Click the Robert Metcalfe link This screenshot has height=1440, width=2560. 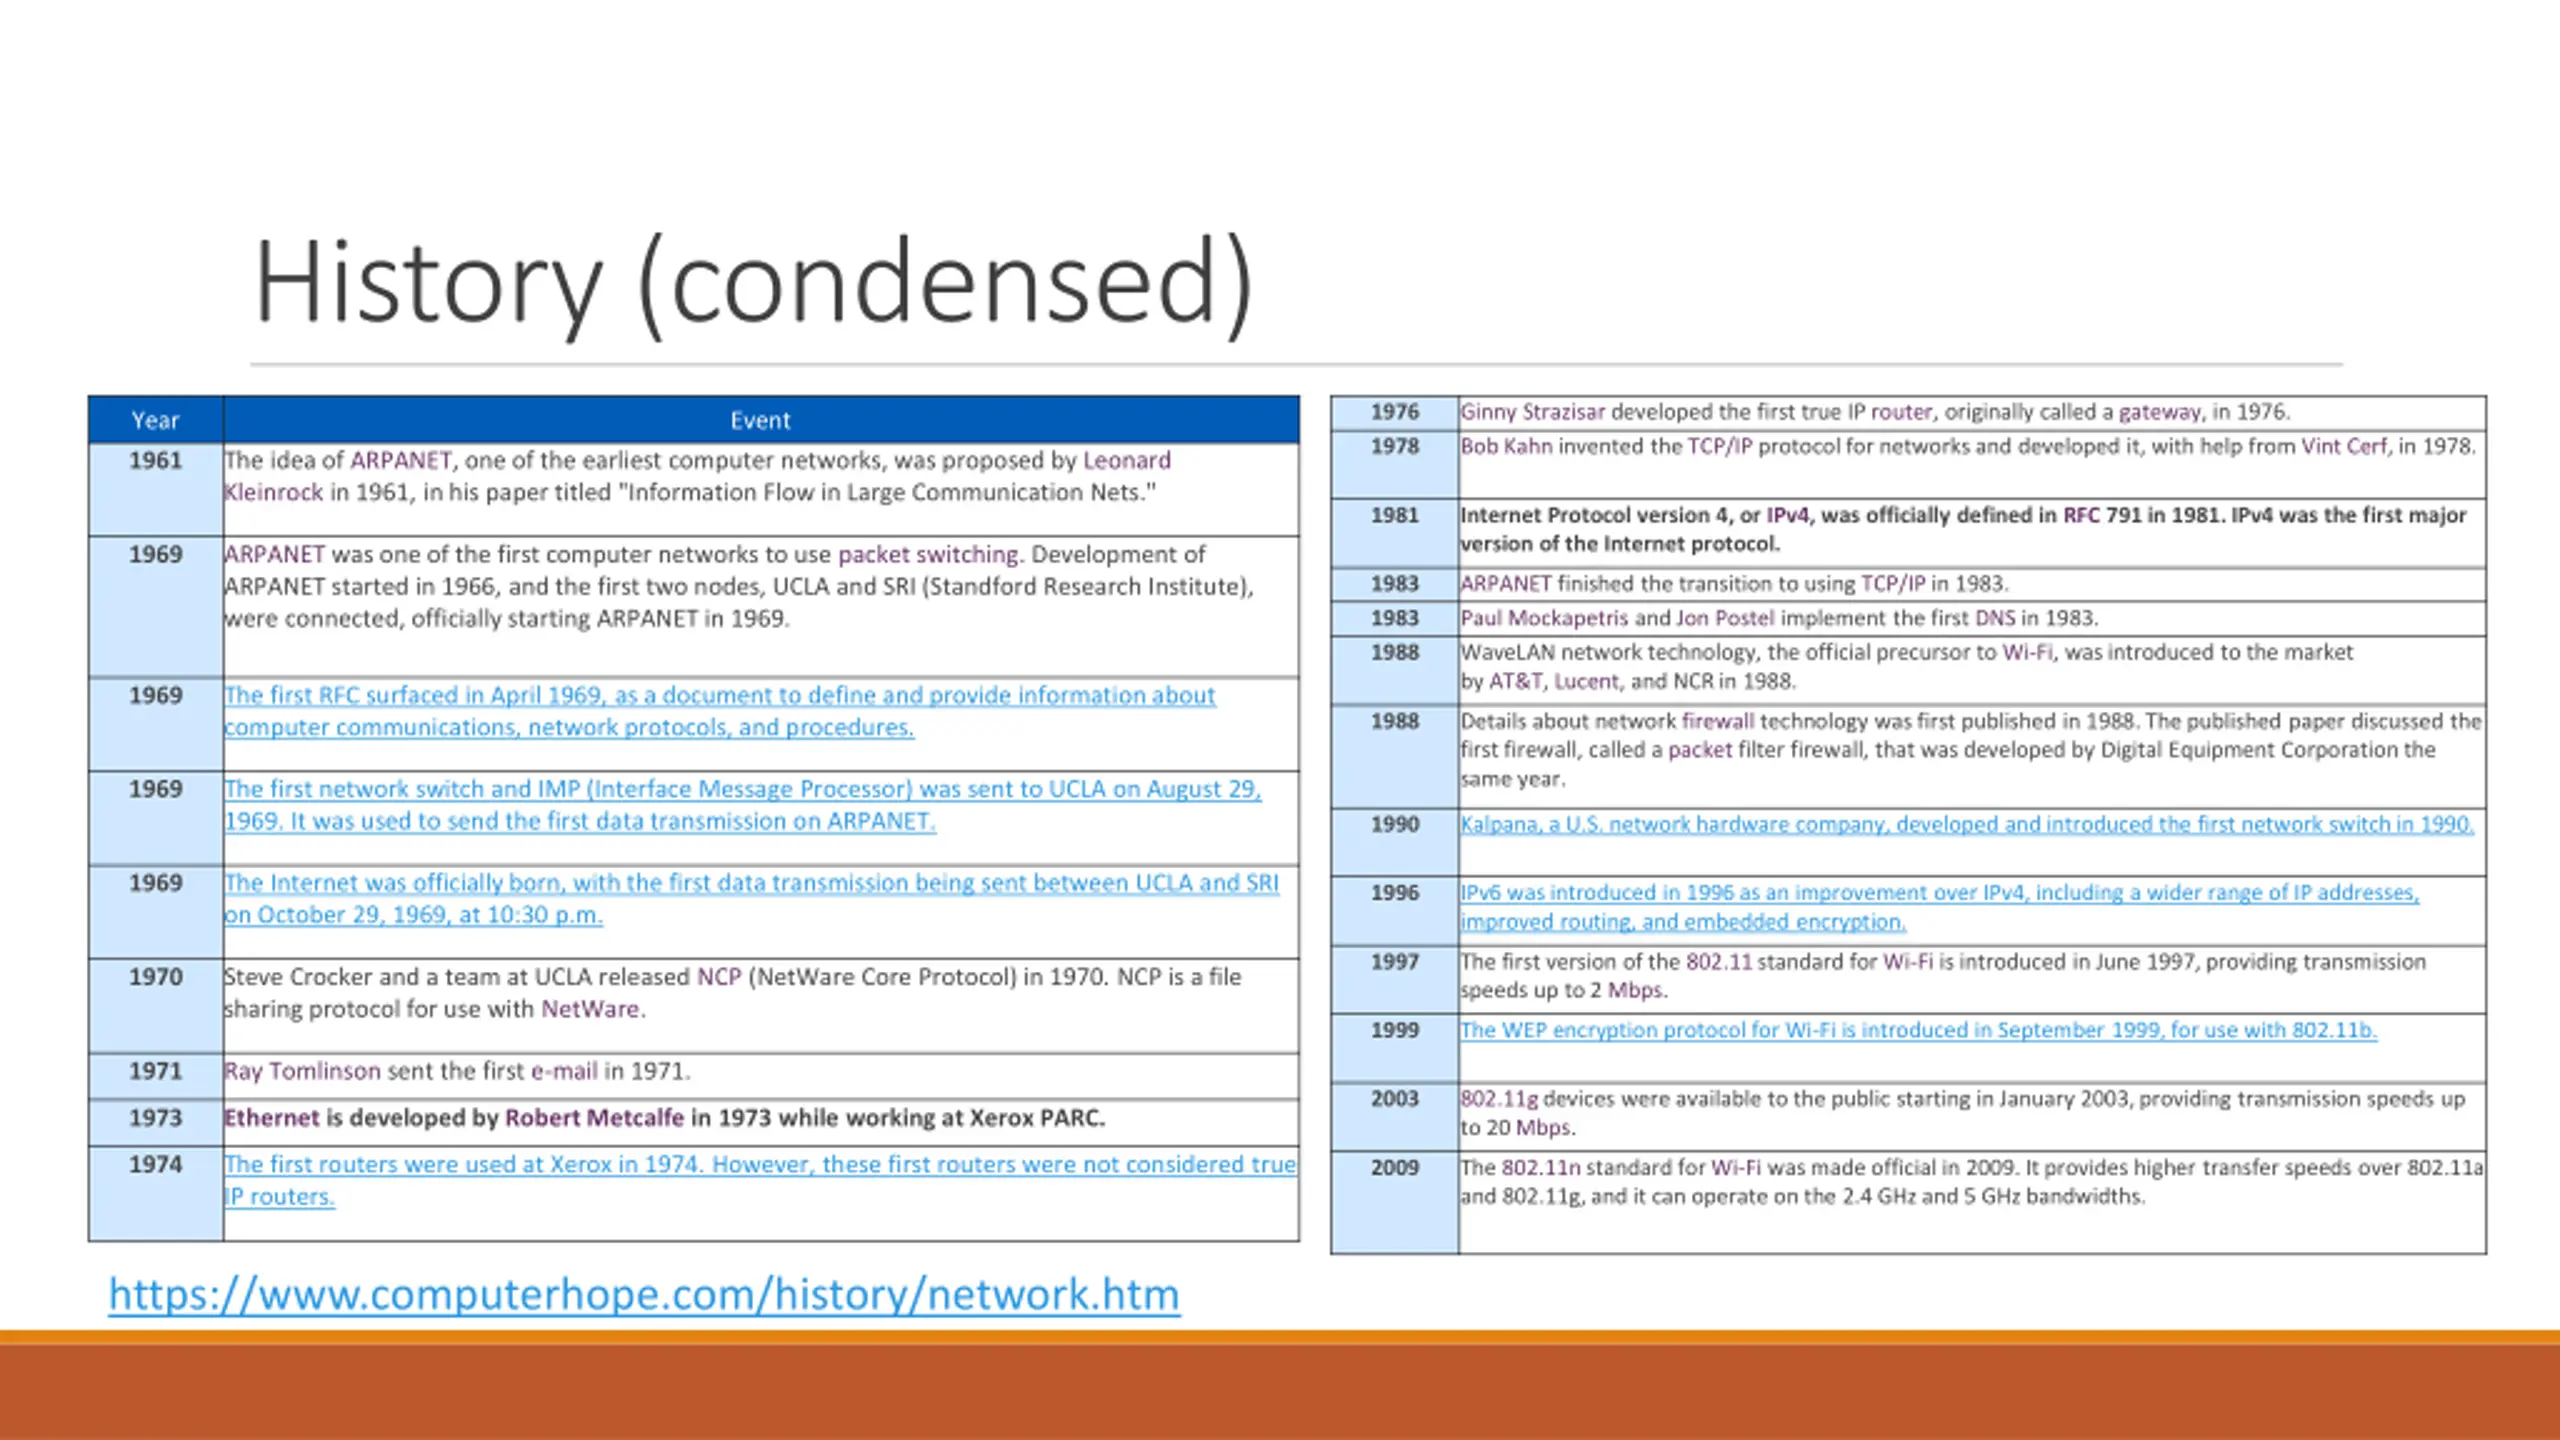coord(594,1118)
